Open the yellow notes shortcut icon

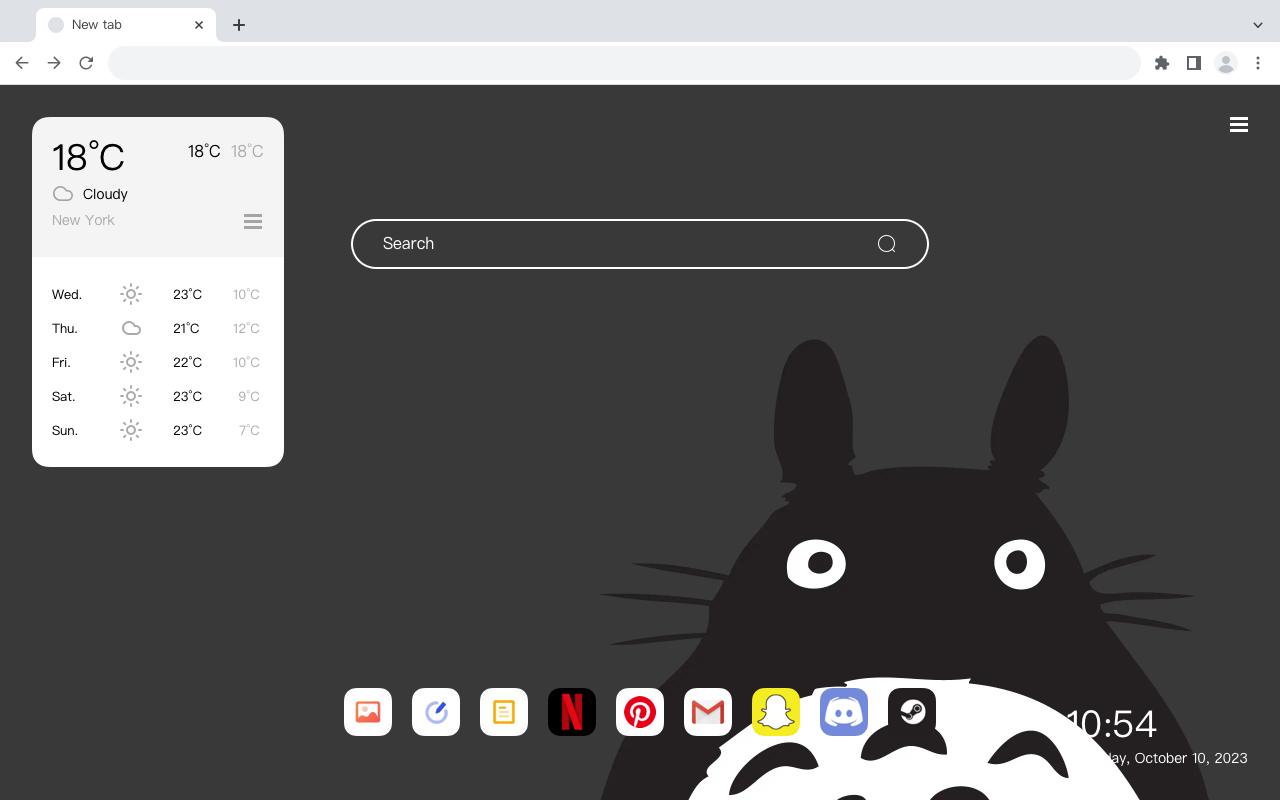click(504, 712)
